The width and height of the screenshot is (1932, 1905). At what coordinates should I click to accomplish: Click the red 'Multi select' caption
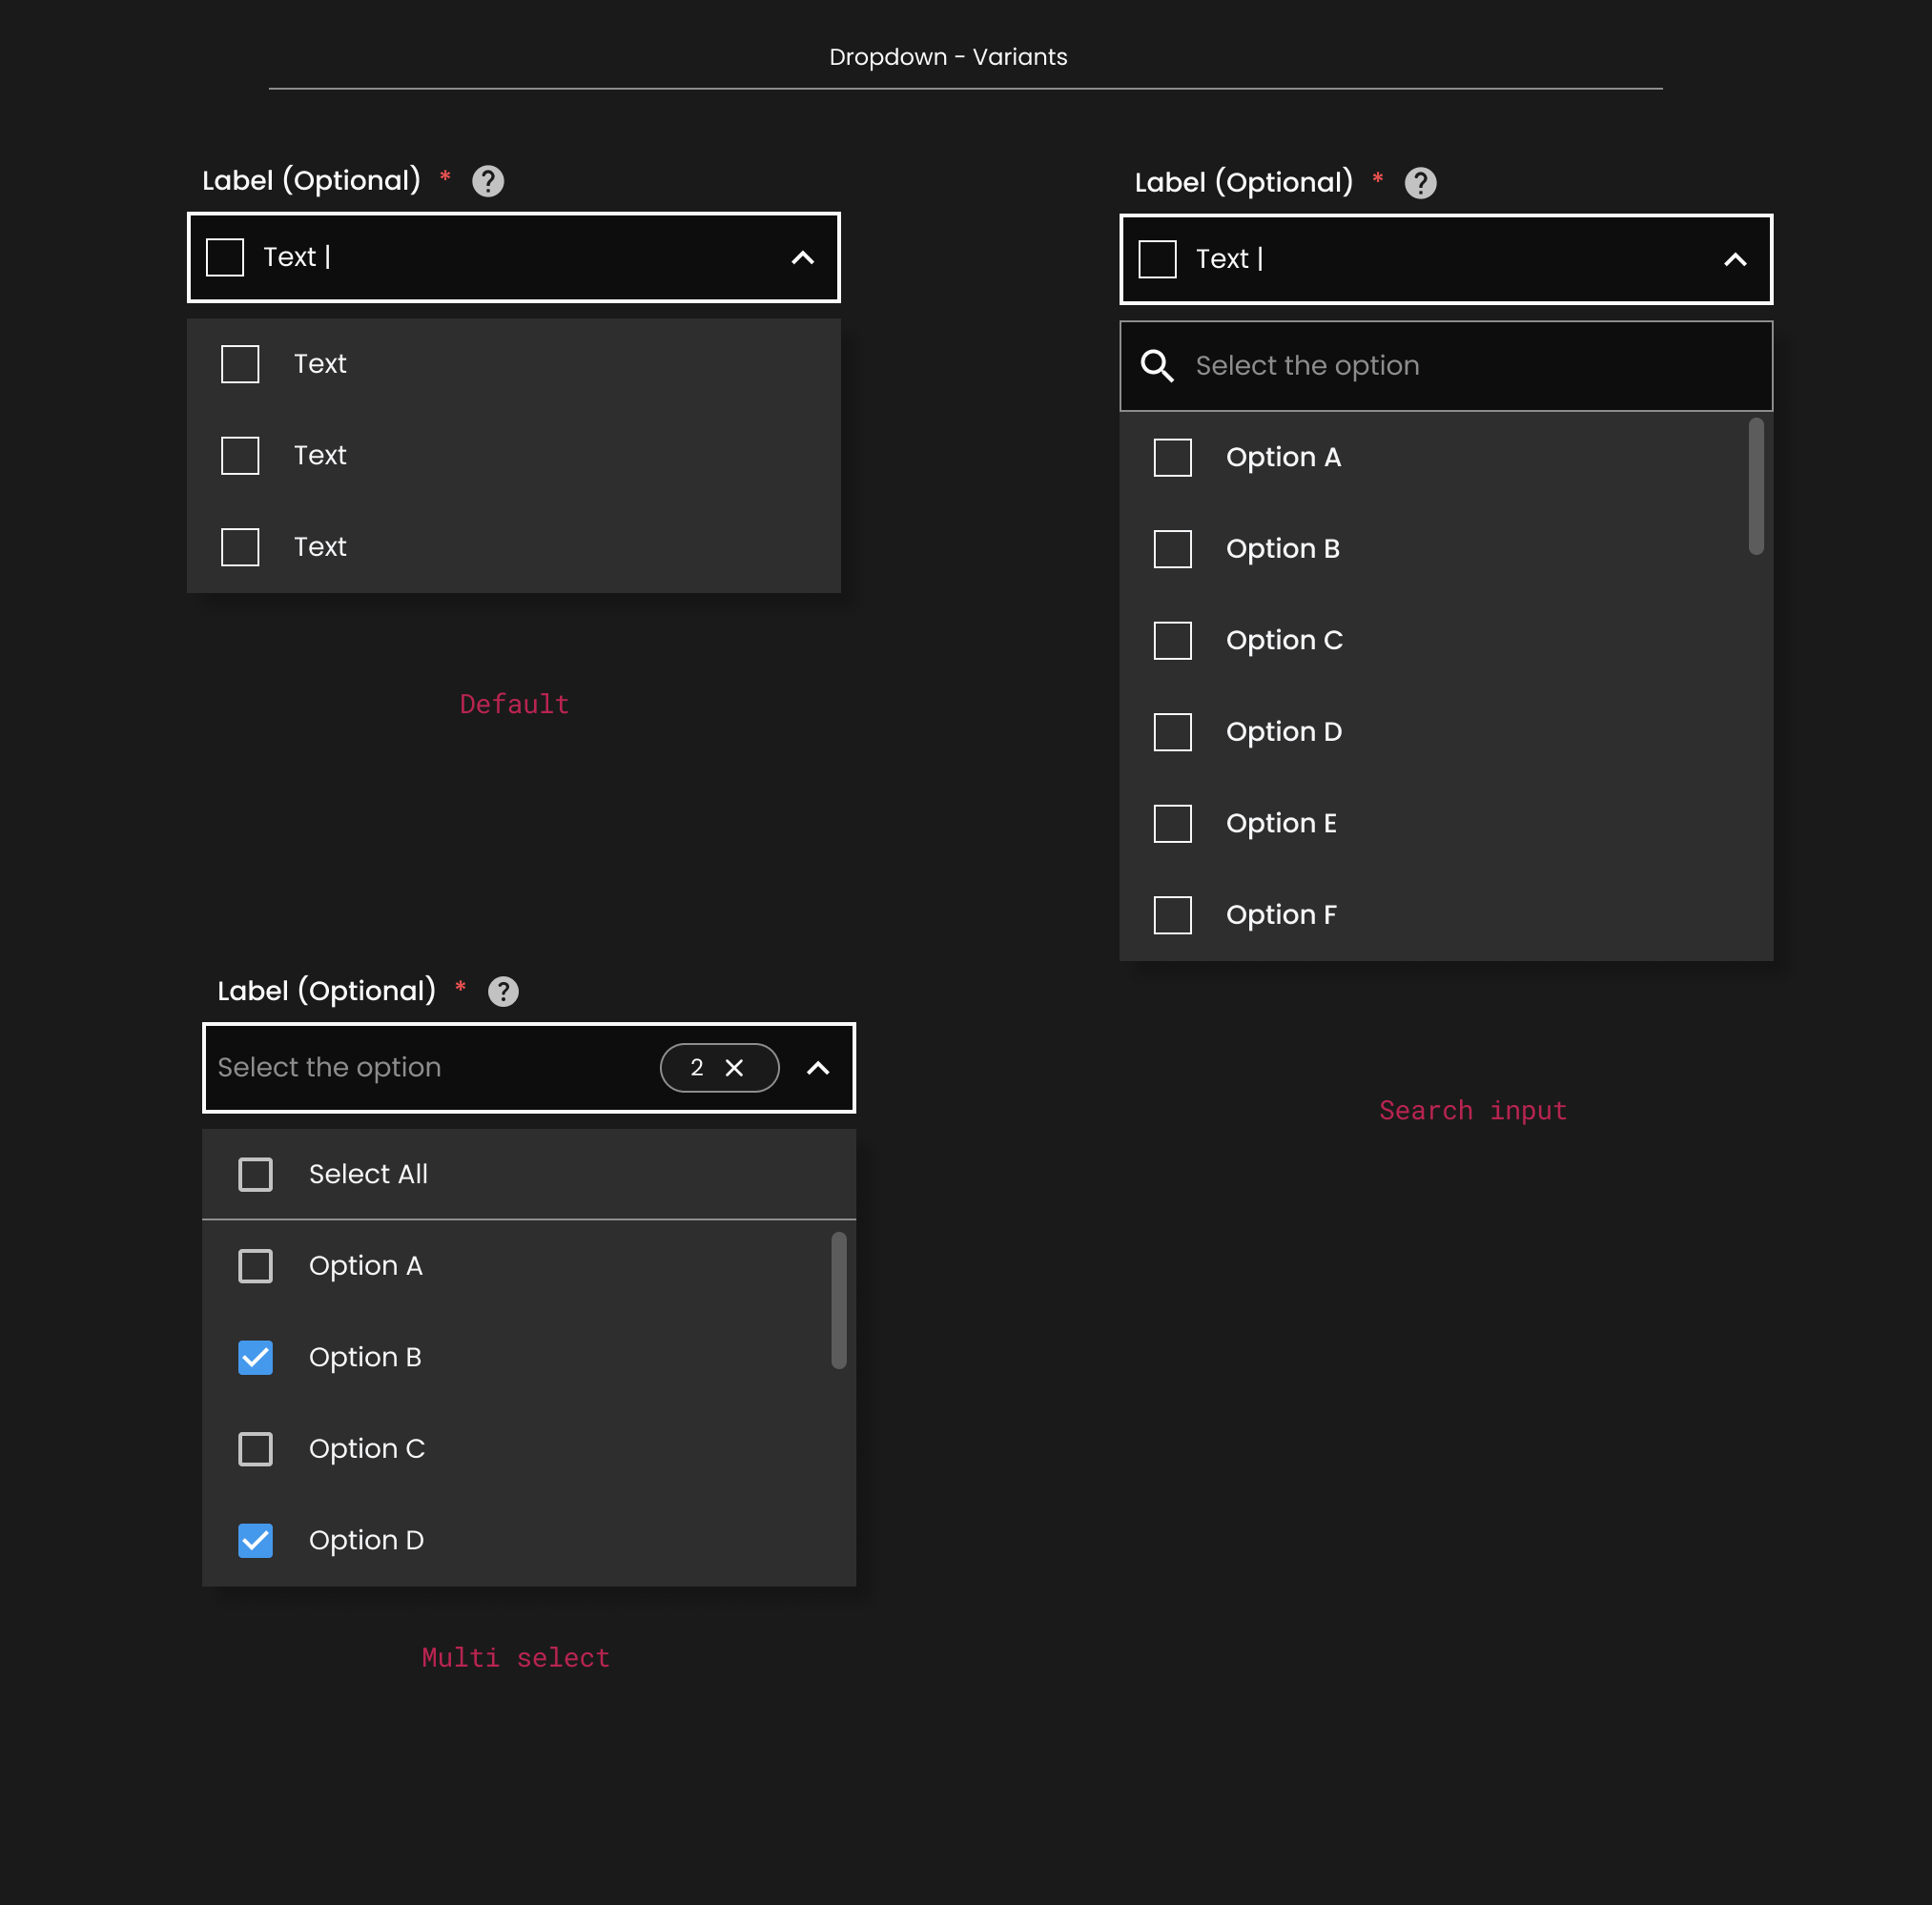[x=515, y=1658]
